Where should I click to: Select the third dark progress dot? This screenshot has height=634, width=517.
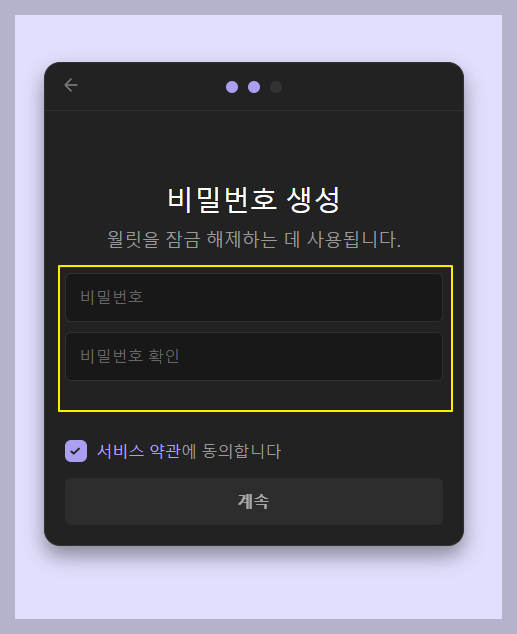[276, 87]
